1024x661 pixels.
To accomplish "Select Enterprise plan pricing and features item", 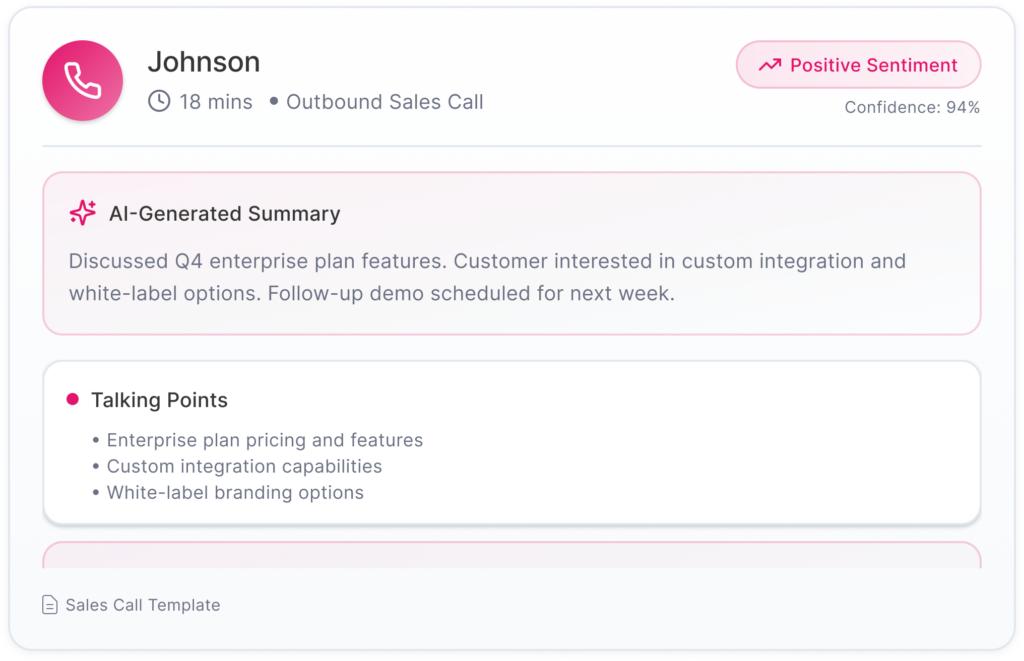I will (264, 440).
